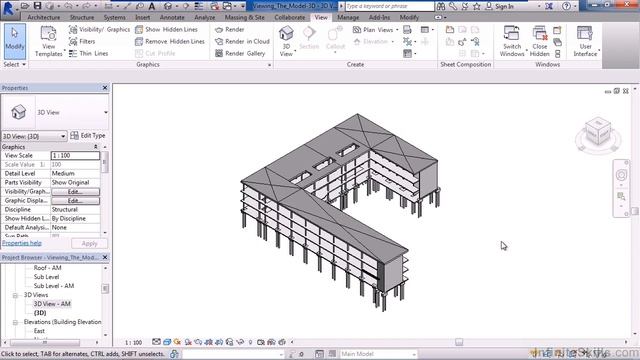Open View Templates
Screen dimensions: 640x360
(48, 41)
